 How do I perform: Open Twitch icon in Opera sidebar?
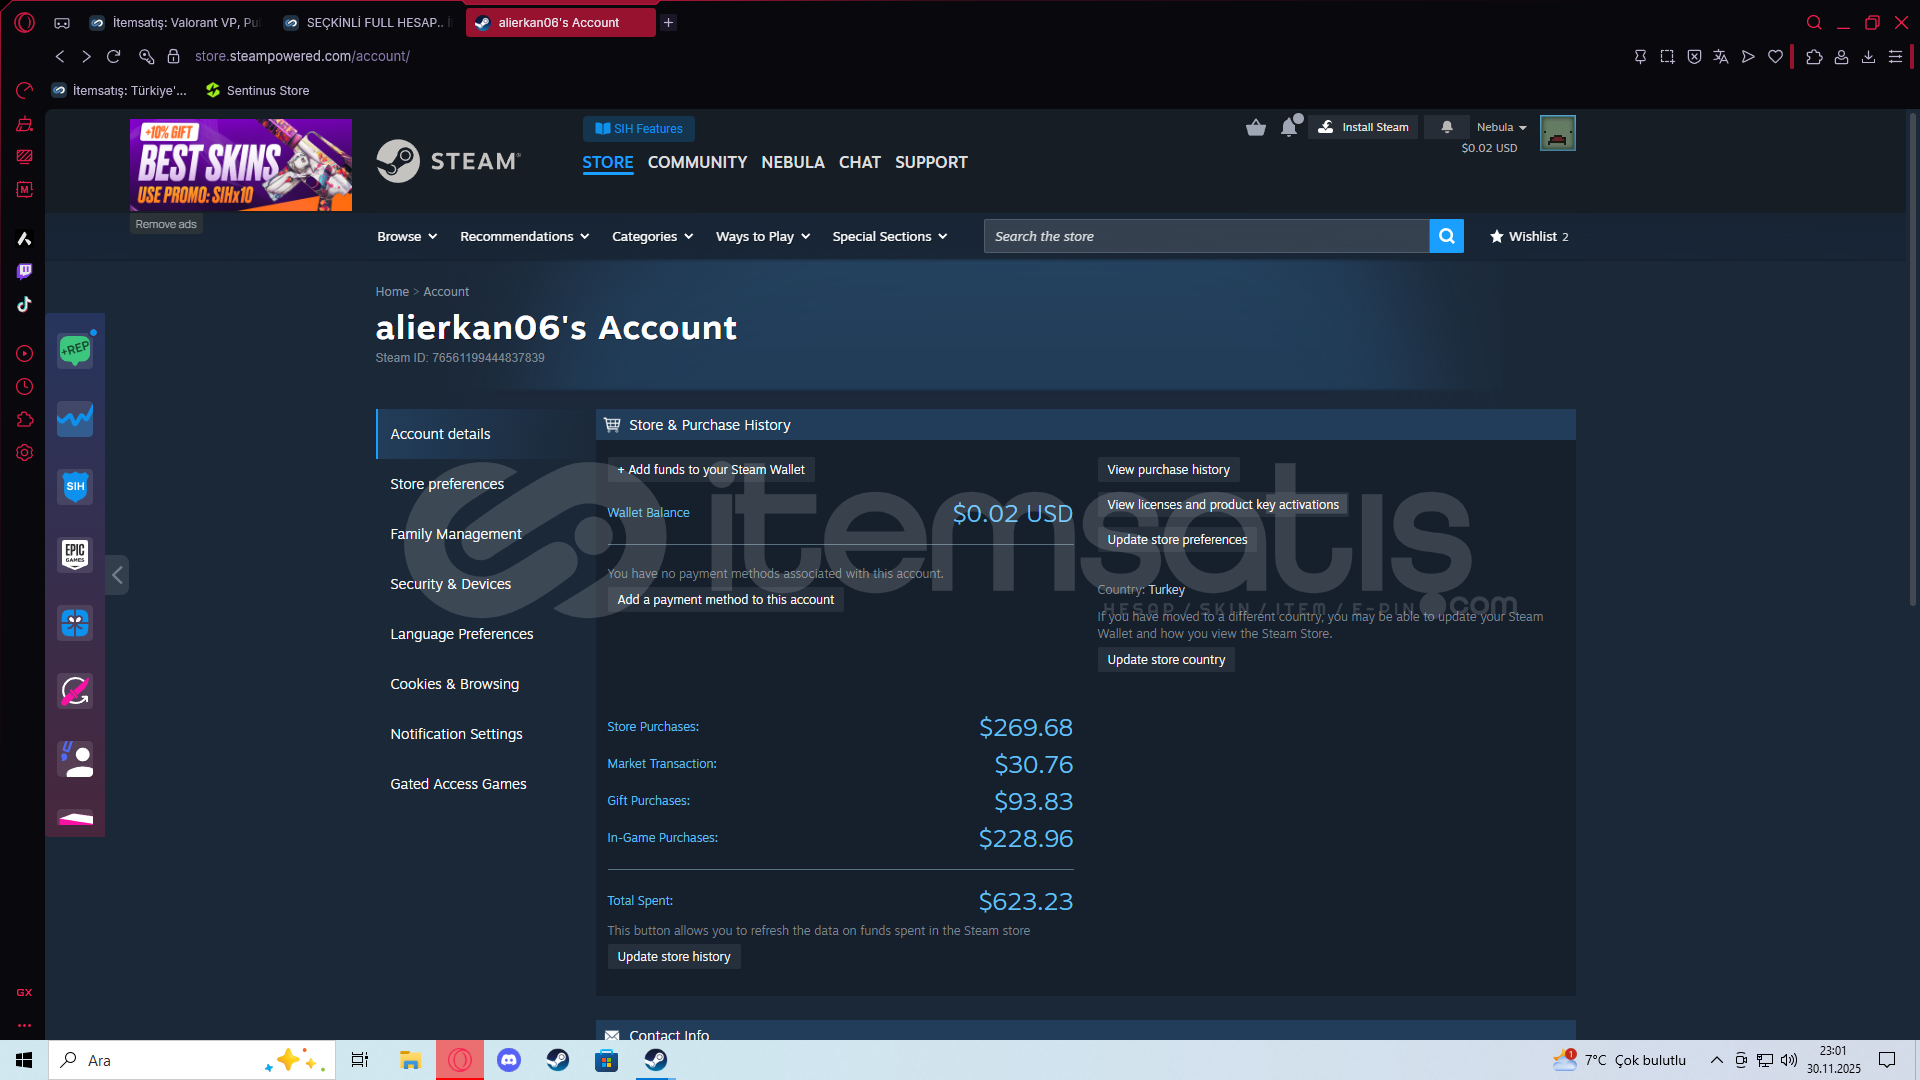(x=24, y=271)
